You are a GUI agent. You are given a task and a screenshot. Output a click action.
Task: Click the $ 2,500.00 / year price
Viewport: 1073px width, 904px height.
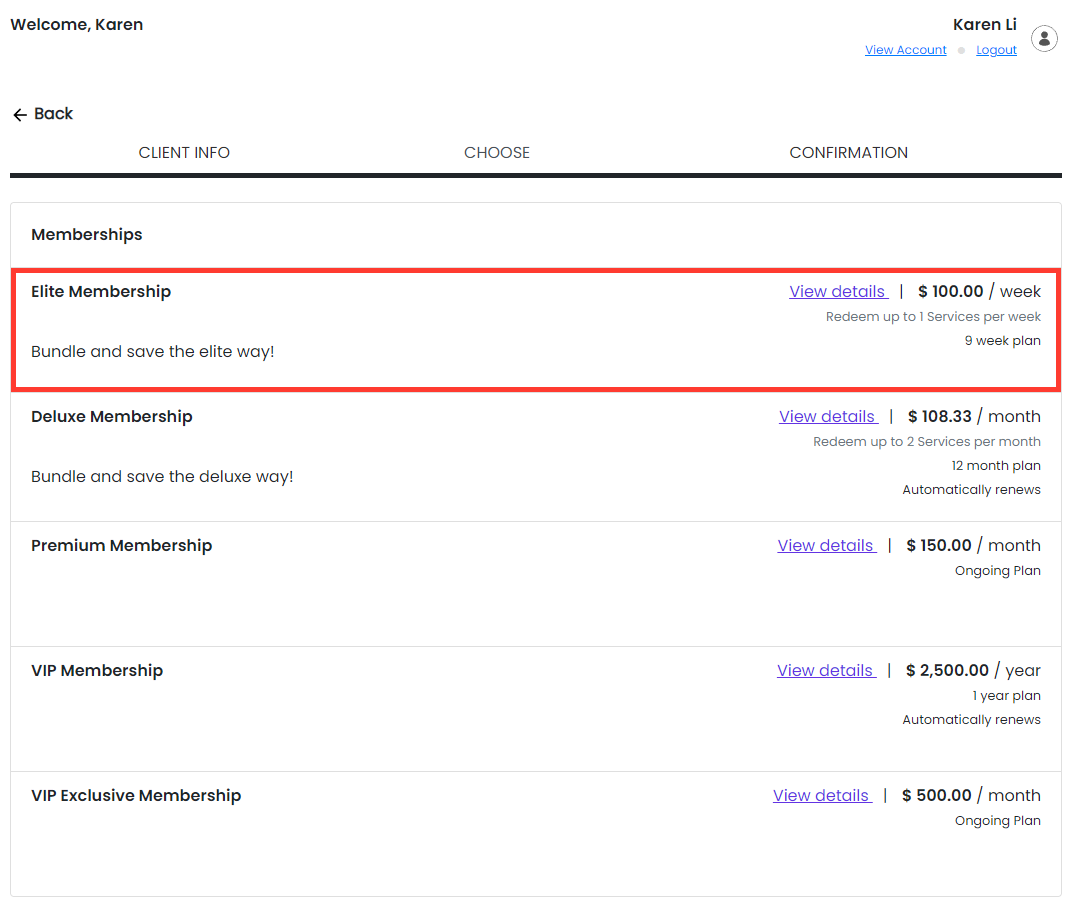(x=973, y=671)
